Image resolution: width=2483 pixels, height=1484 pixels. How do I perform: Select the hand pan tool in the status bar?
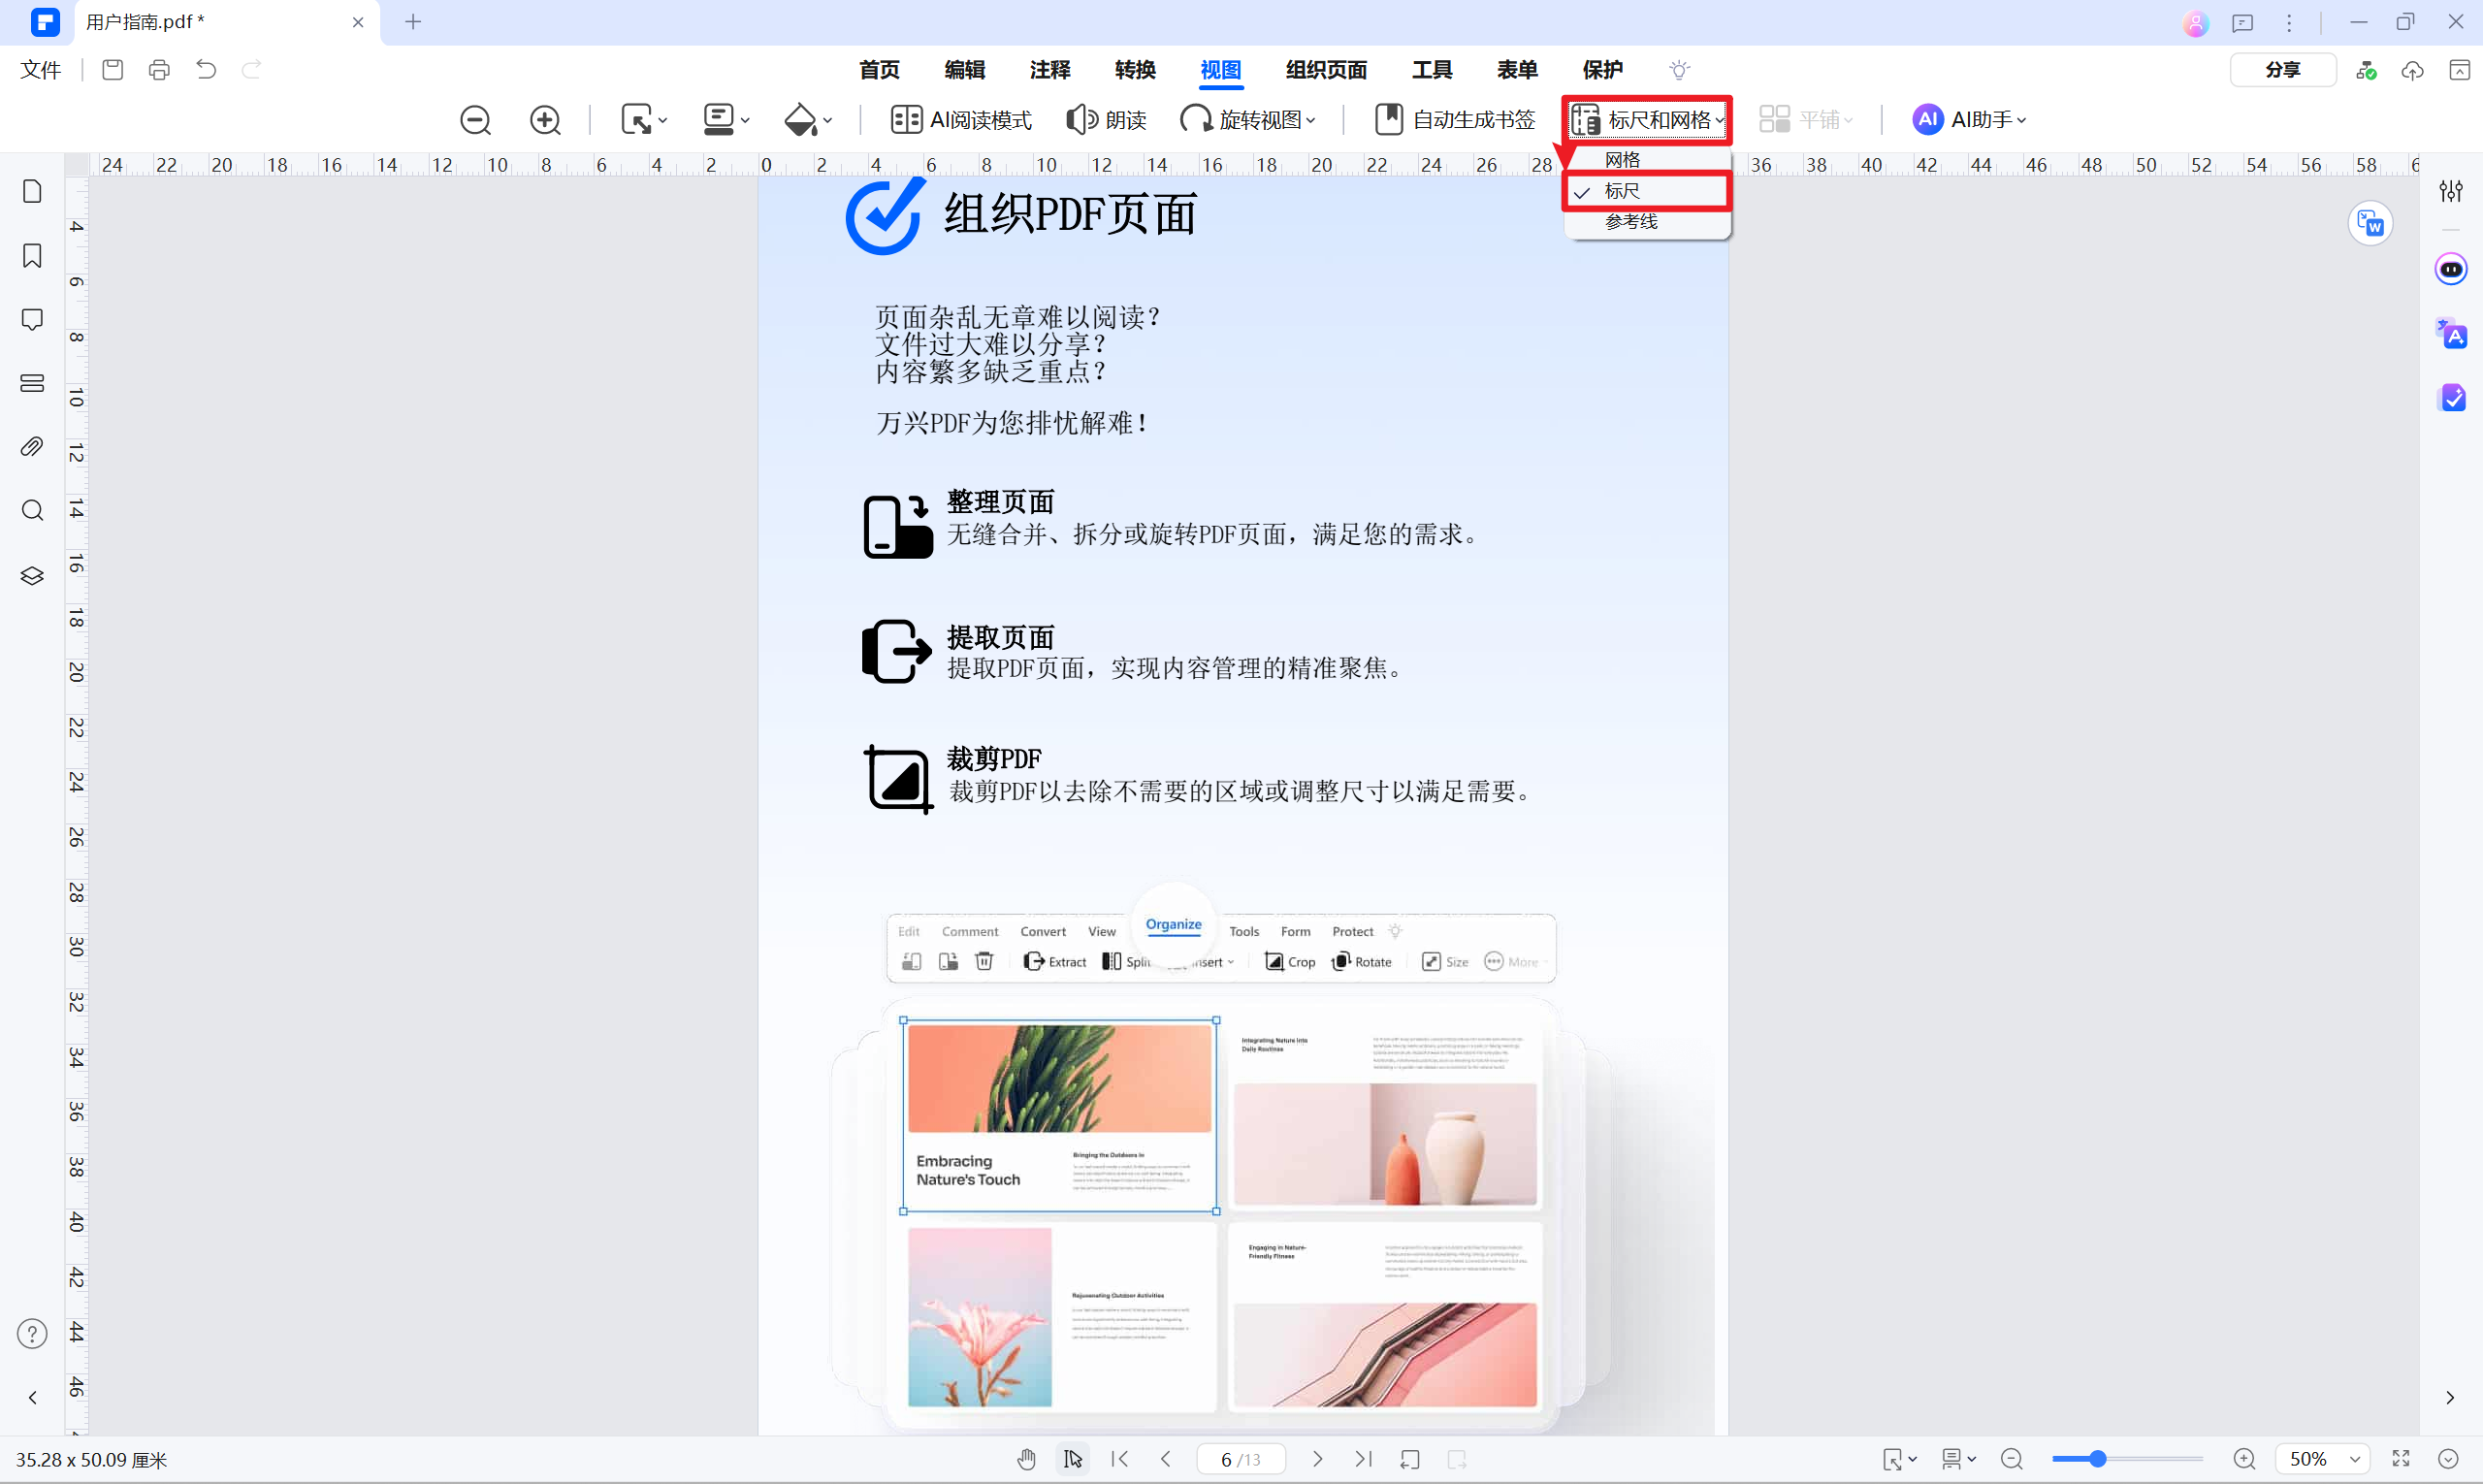click(1026, 1459)
